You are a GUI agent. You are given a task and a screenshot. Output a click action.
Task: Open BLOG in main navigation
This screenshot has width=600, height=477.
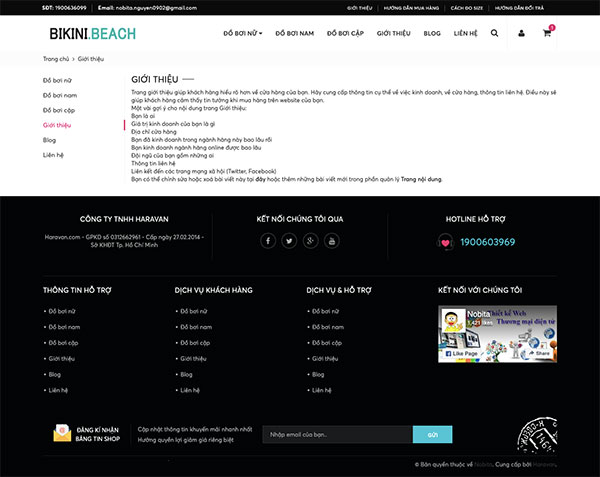pyautogui.click(x=432, y=33)
